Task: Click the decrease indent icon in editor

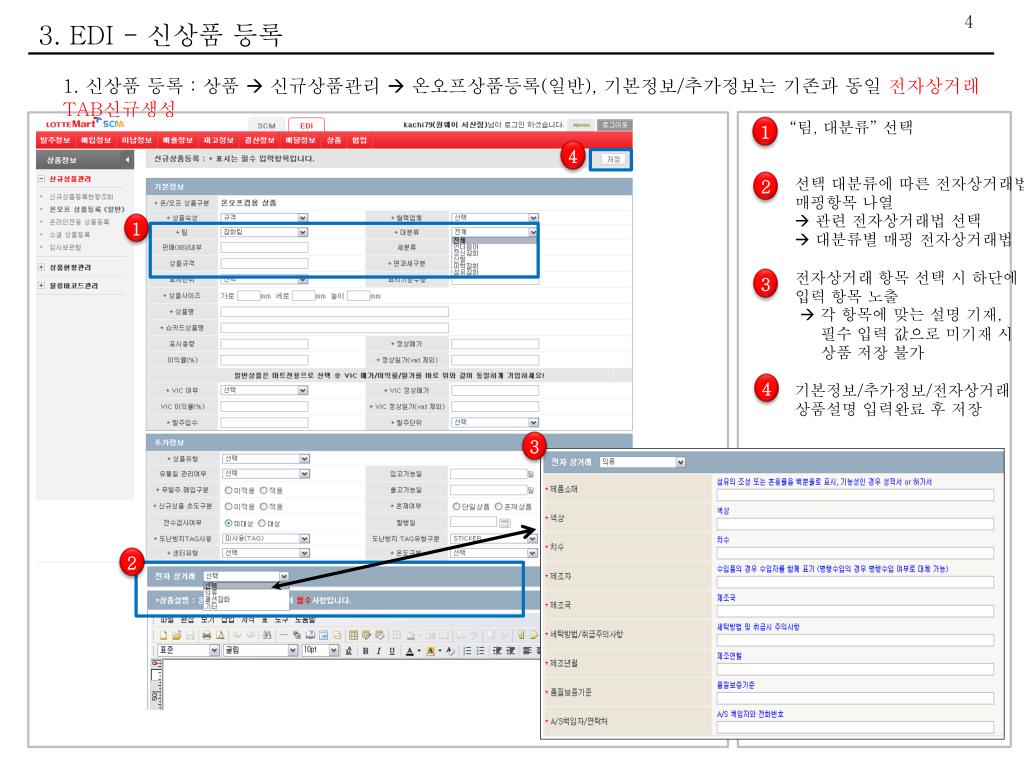Action: [x=497, y=651]
